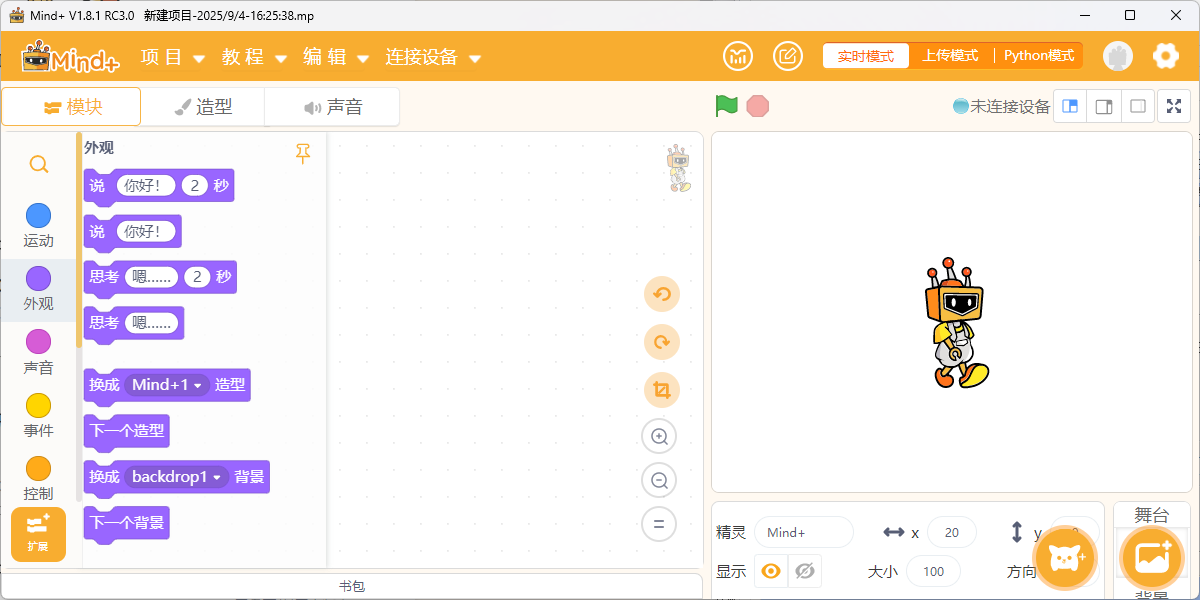Viewport: 1200px width, 600px height.
Task: Open the 连接设备 connect device menu
Action: [x=433, y=58]
